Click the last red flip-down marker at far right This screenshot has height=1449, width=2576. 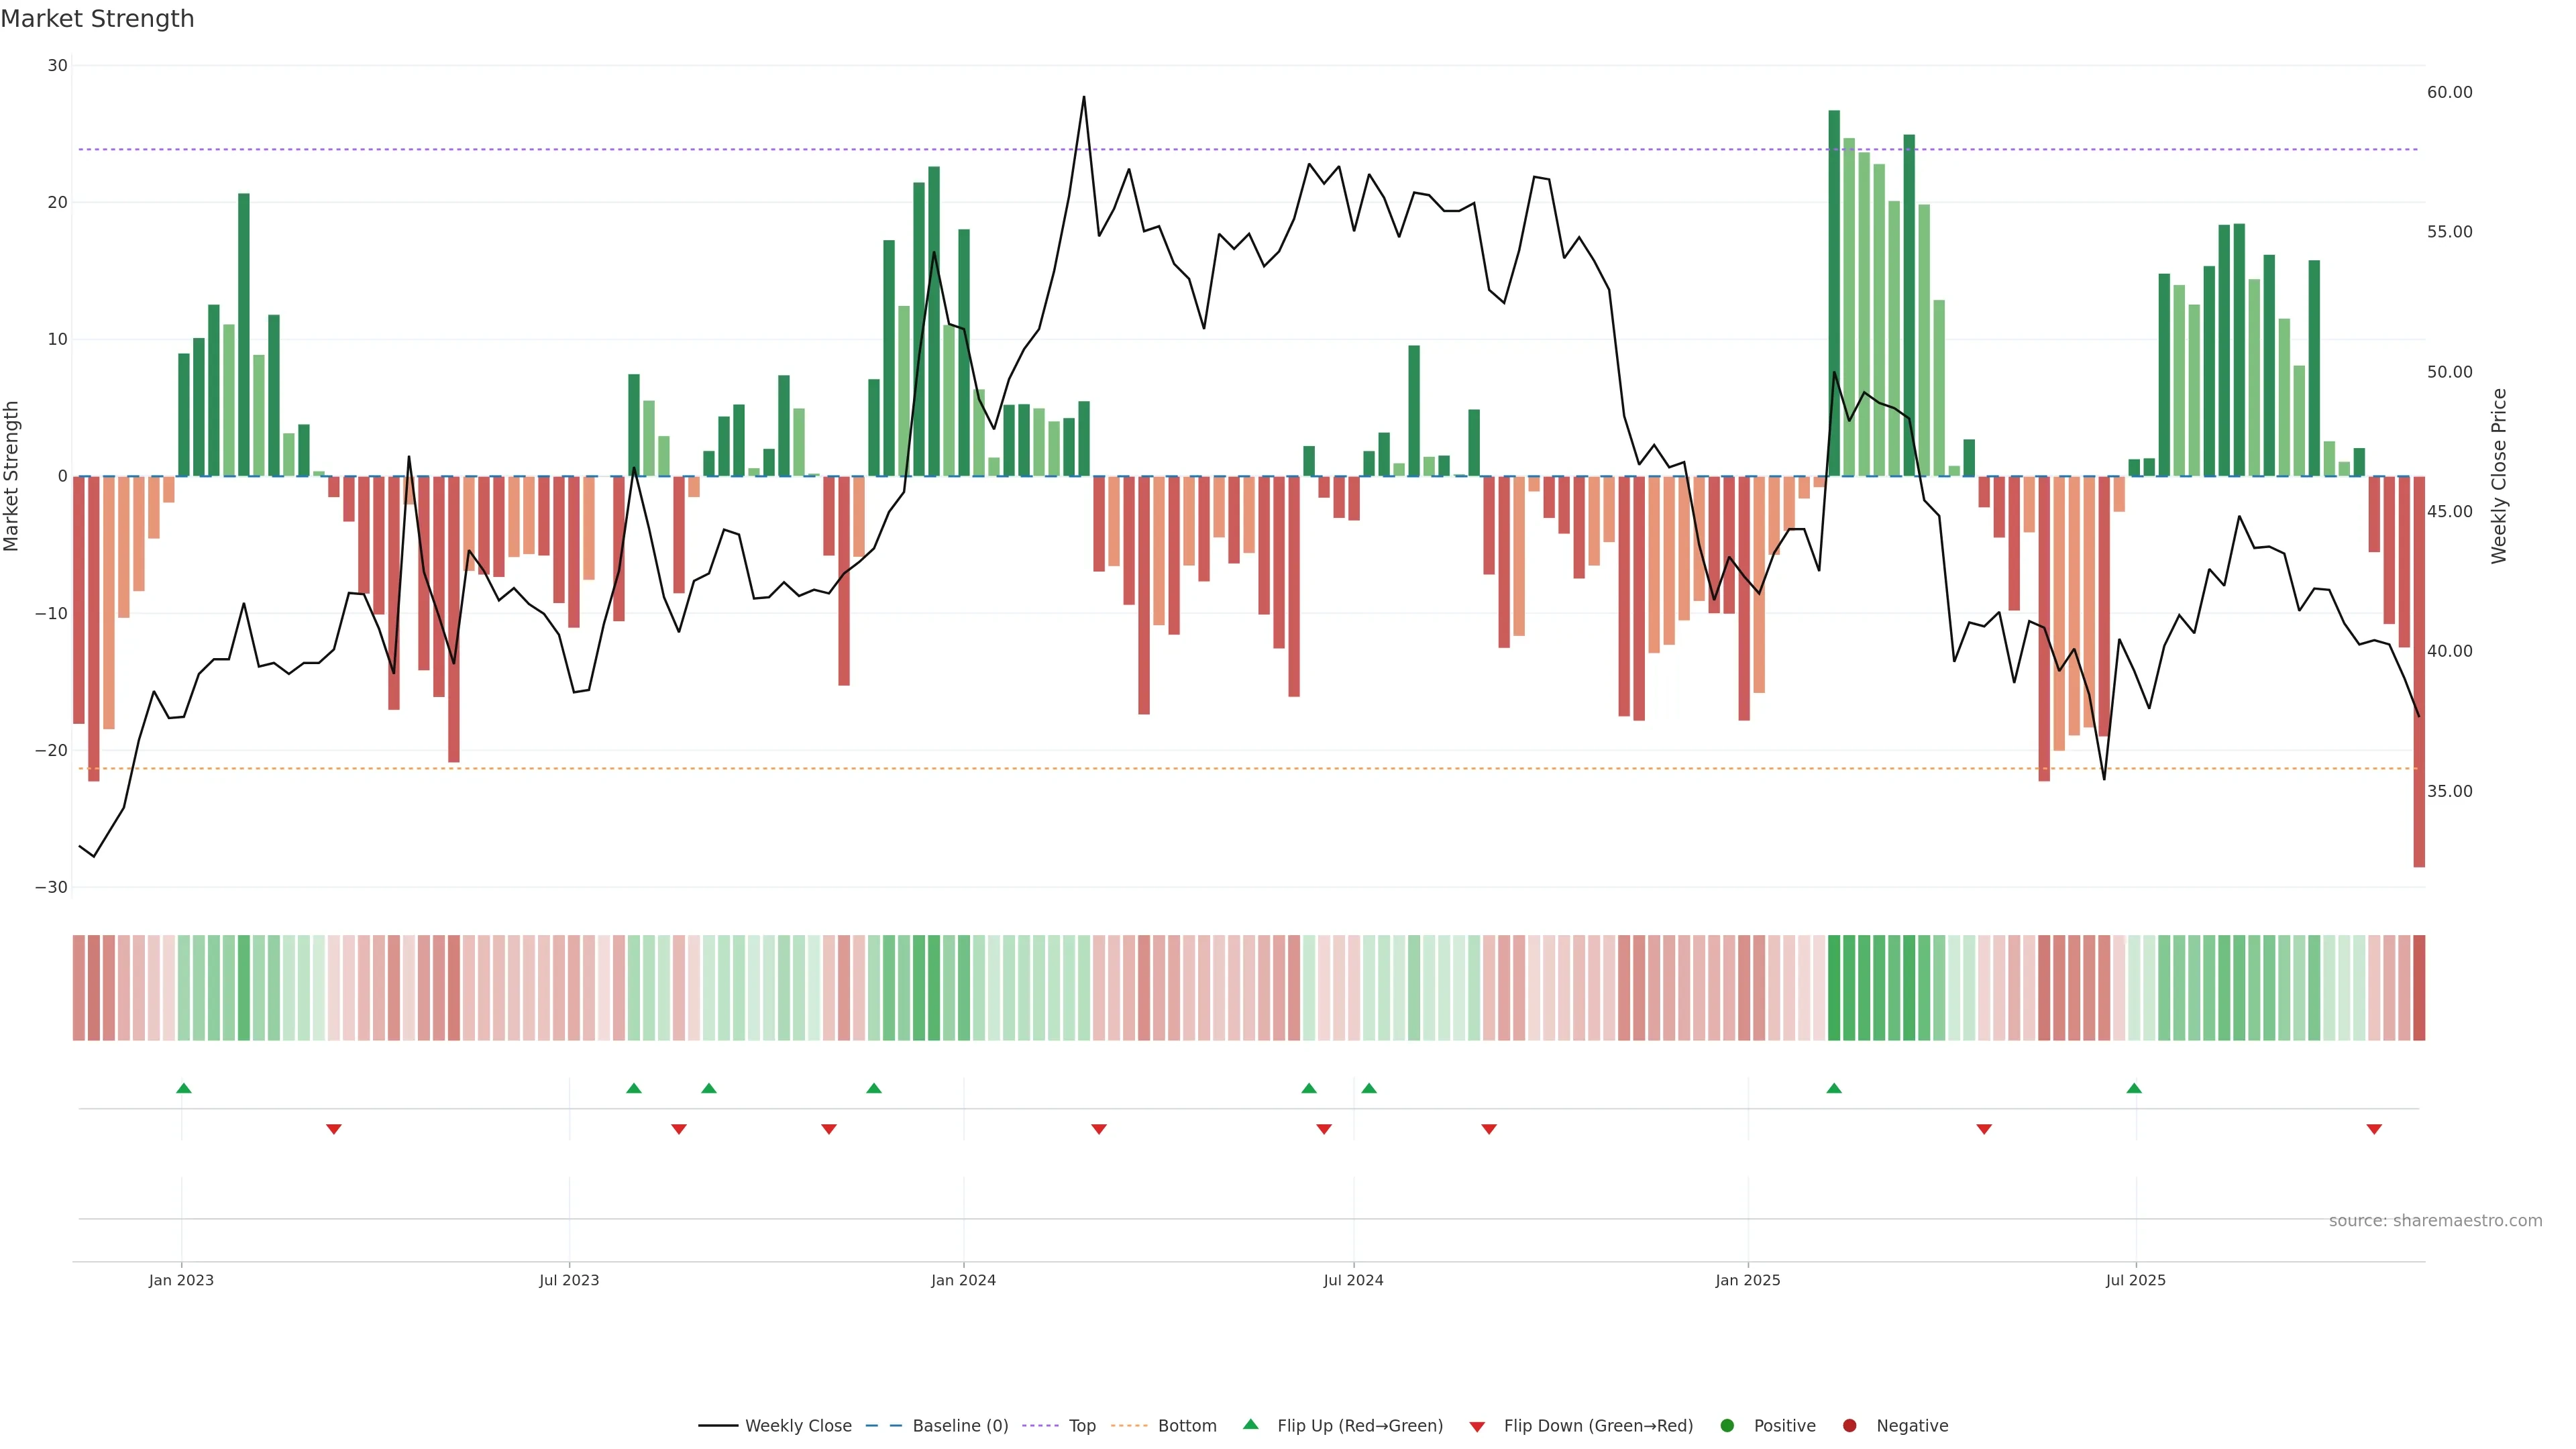[2373, 1129]
